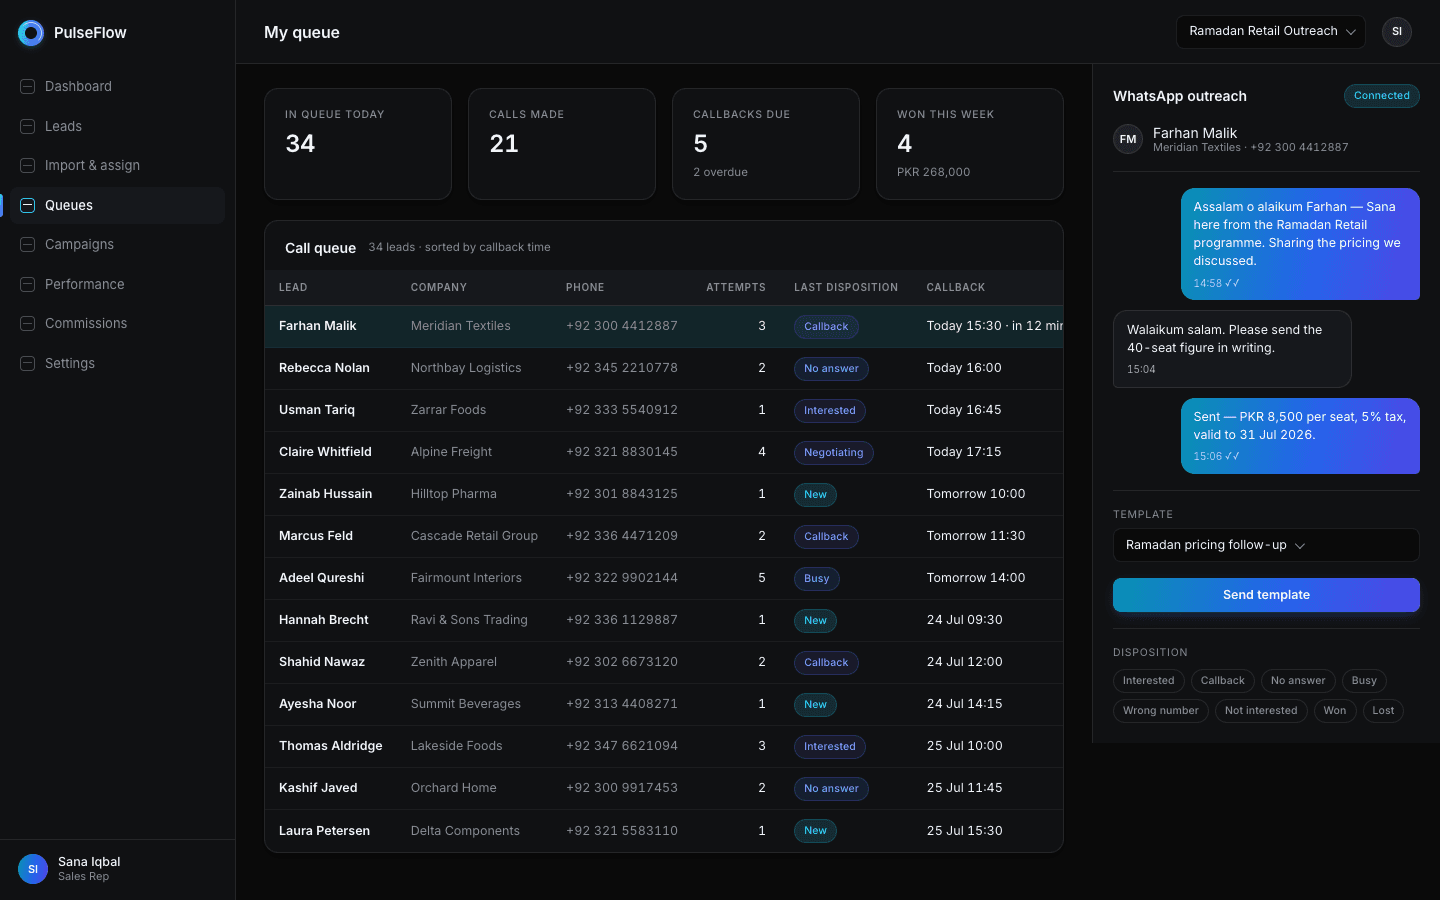
Task: Click the template dropdown chevron arrow
Action: pos(1300,546)
